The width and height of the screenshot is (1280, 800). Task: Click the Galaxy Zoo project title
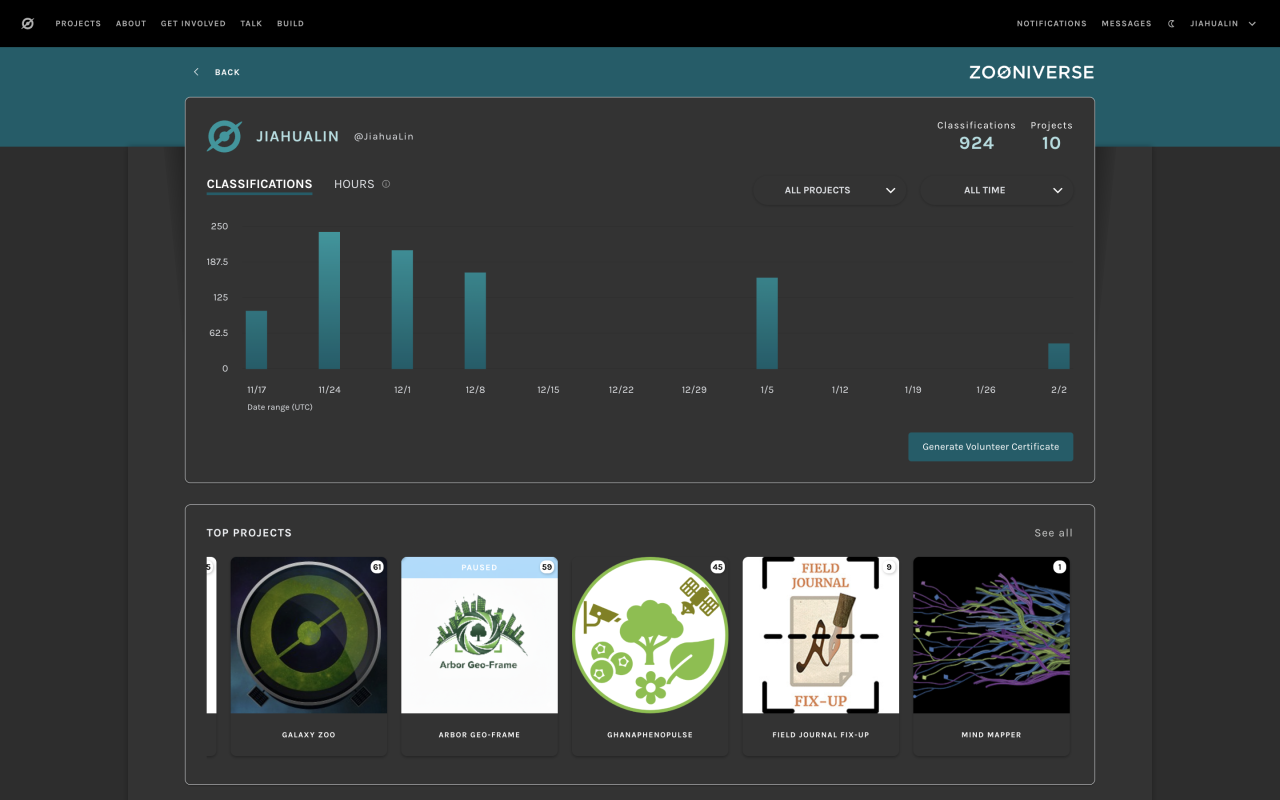coord(309,735)
